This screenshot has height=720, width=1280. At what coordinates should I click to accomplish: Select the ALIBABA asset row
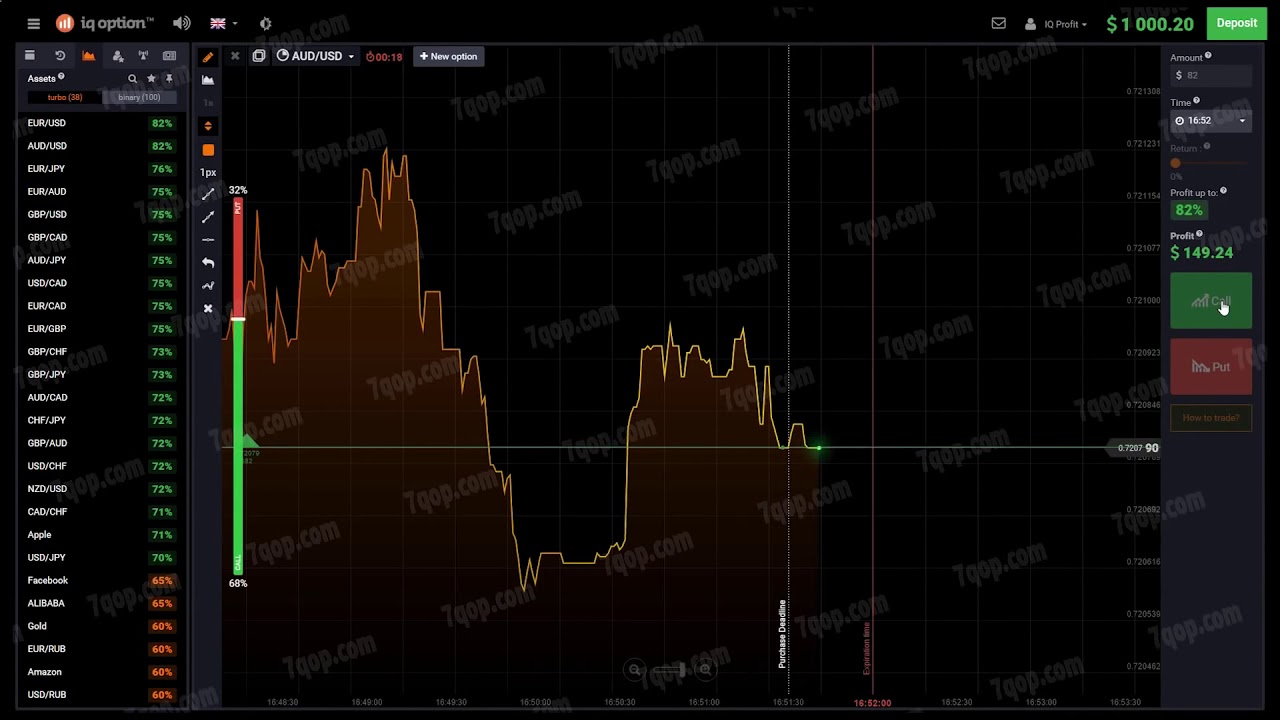(x=100, y=603)
